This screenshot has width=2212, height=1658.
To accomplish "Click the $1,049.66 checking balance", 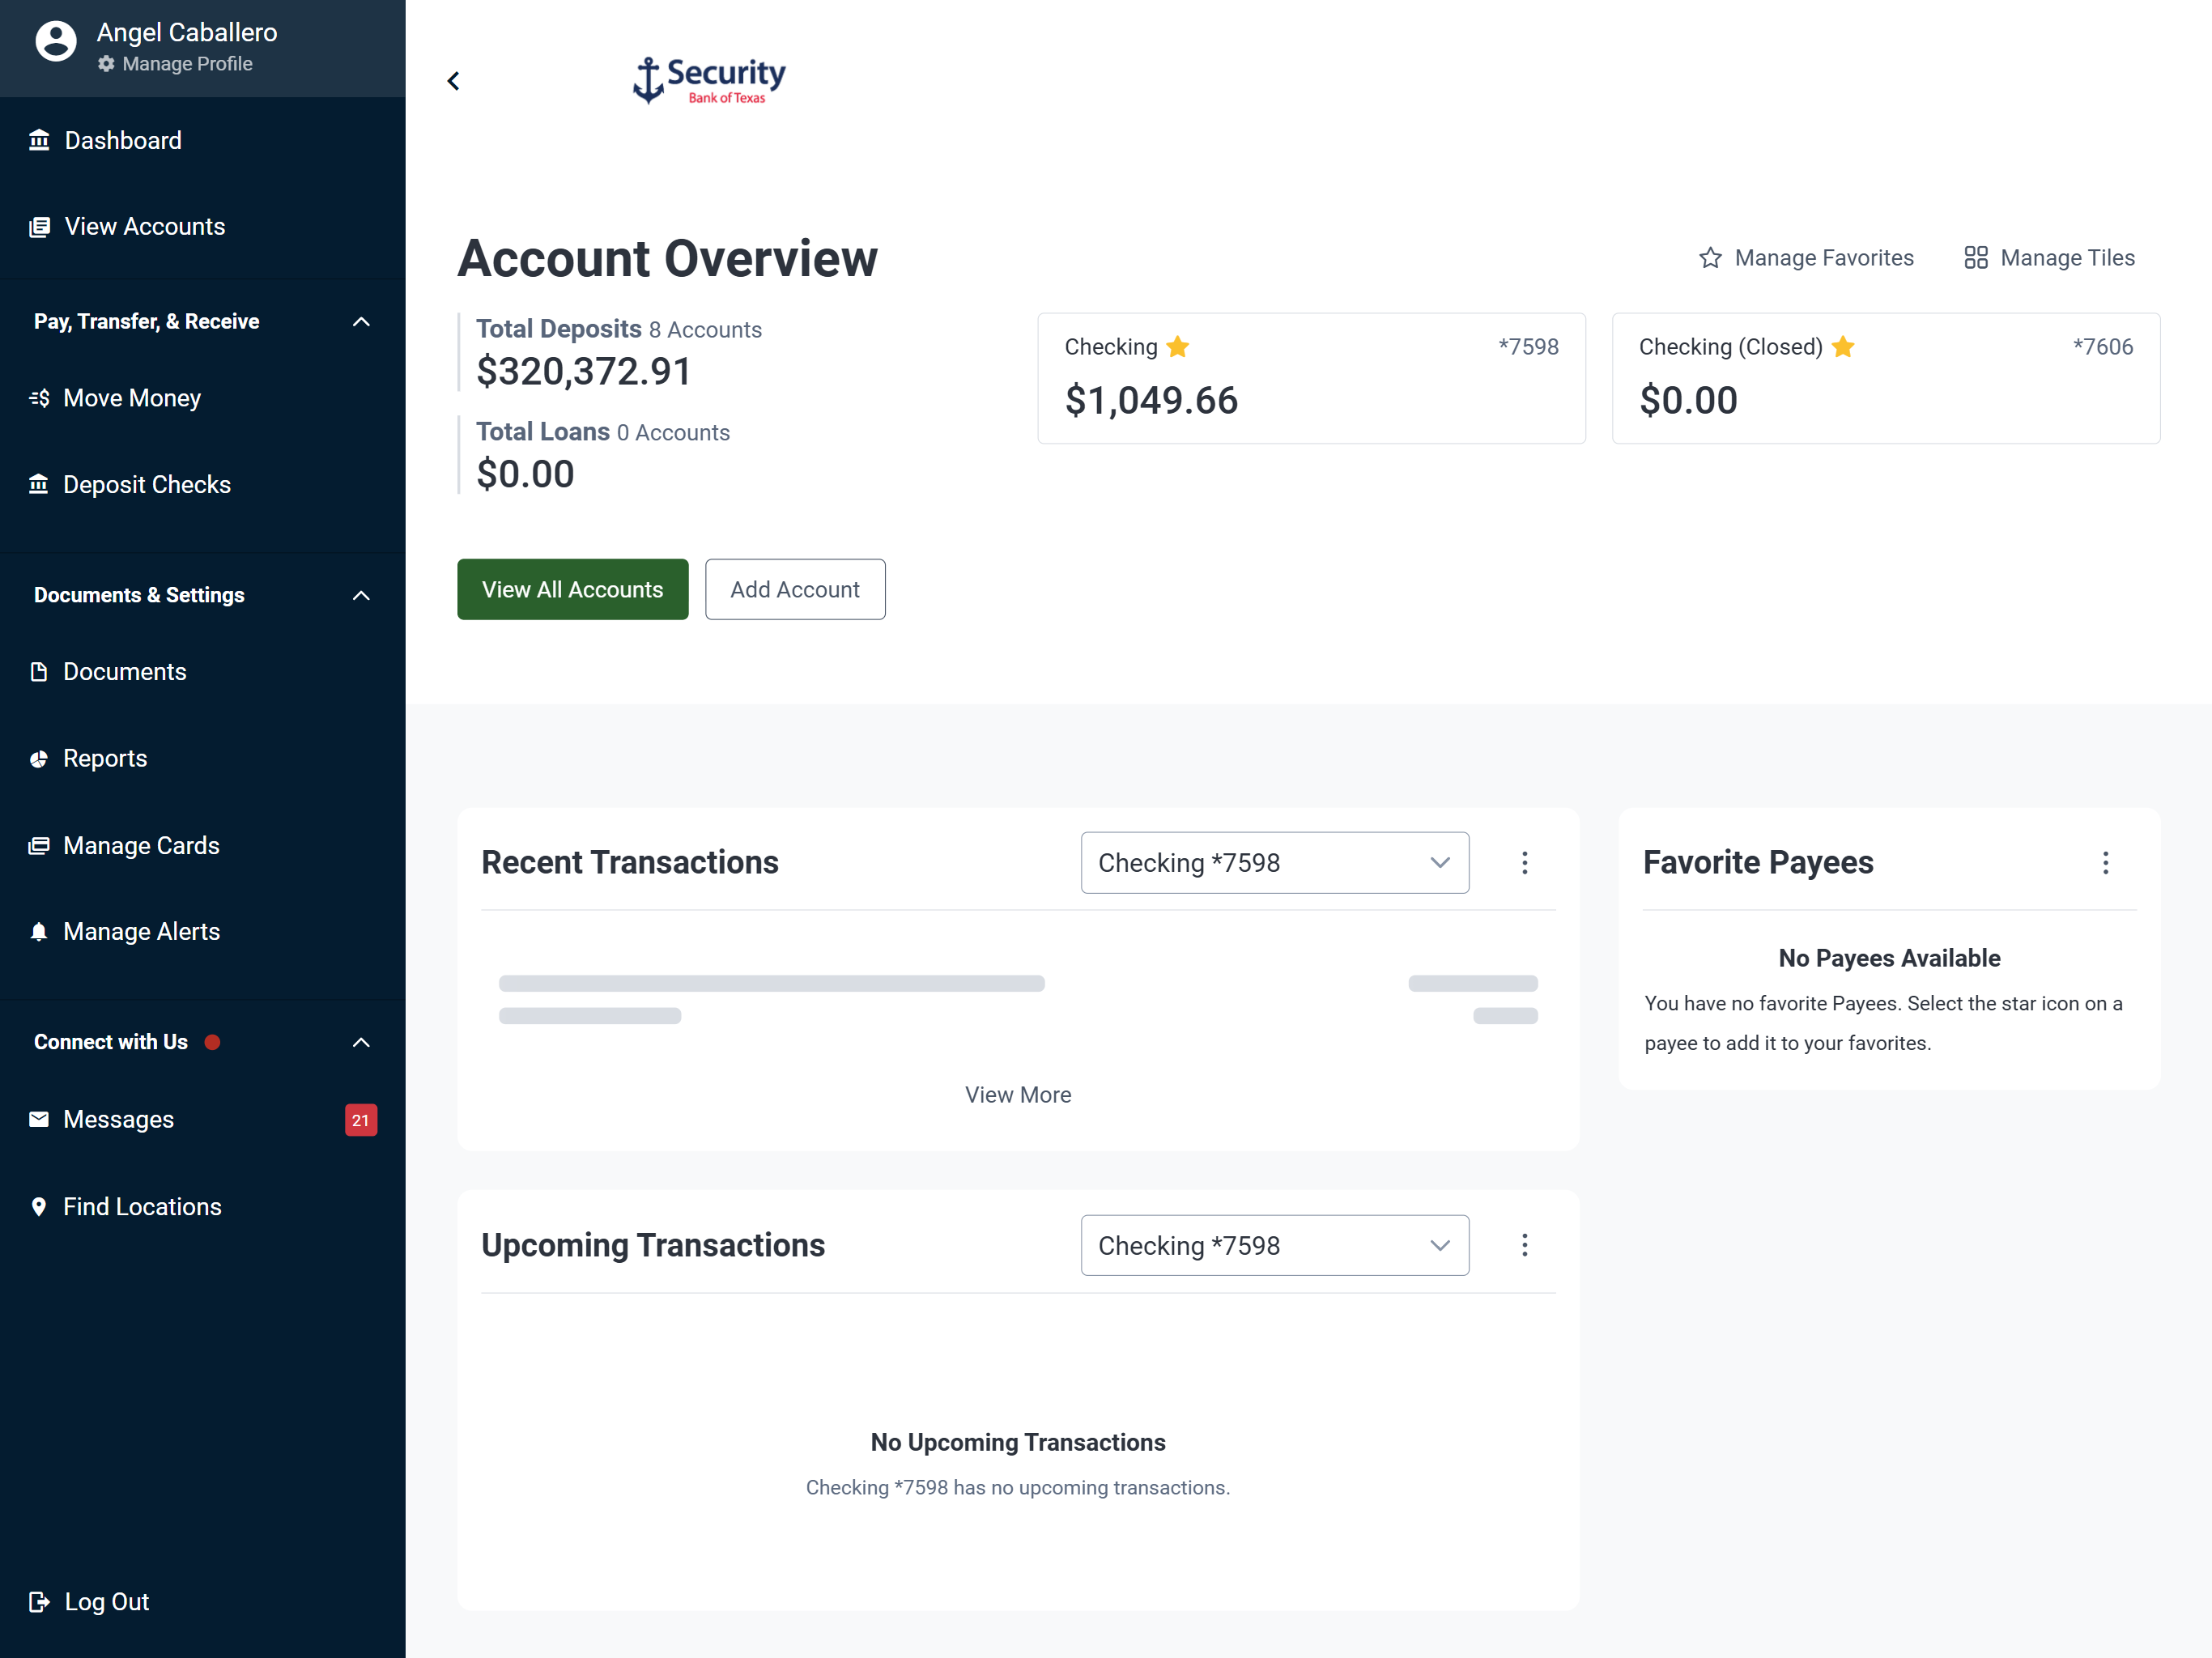I will click(1151, 401).
